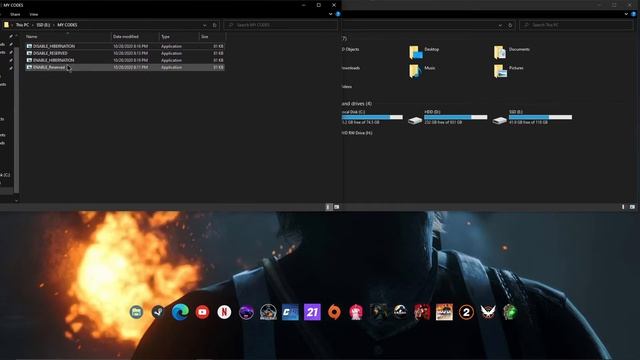Expand address history dropdown in This PC window
The image size is (640, 360).
[x=500, y=25]
